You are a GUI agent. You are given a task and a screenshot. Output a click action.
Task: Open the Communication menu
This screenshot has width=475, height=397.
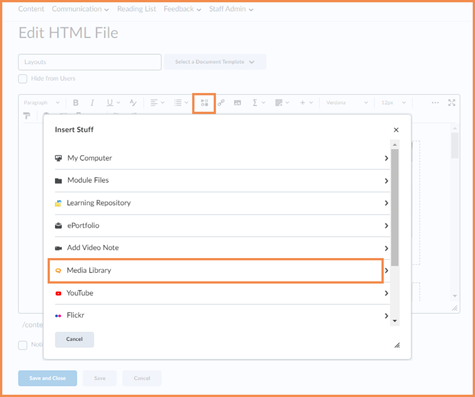point(80,9)
